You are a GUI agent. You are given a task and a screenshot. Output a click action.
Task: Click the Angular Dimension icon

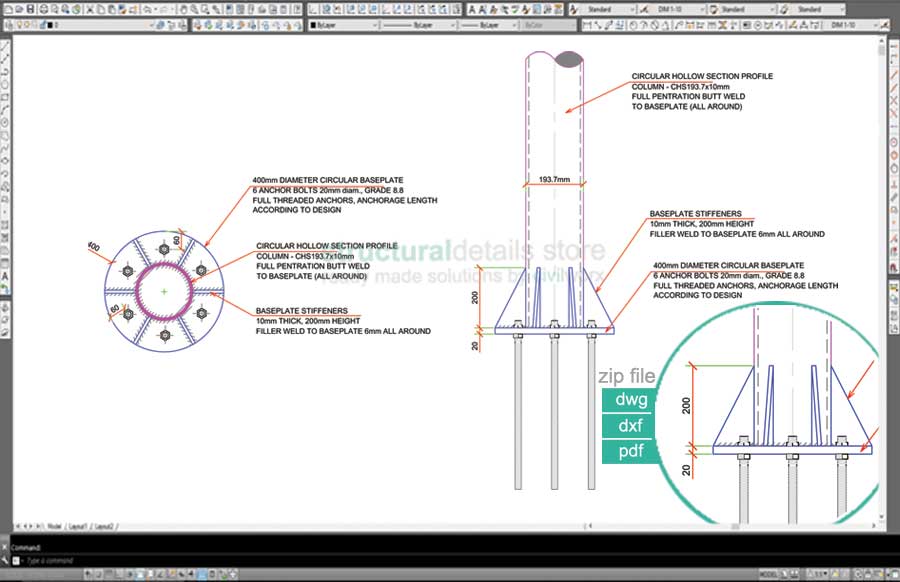click(665, 25)
